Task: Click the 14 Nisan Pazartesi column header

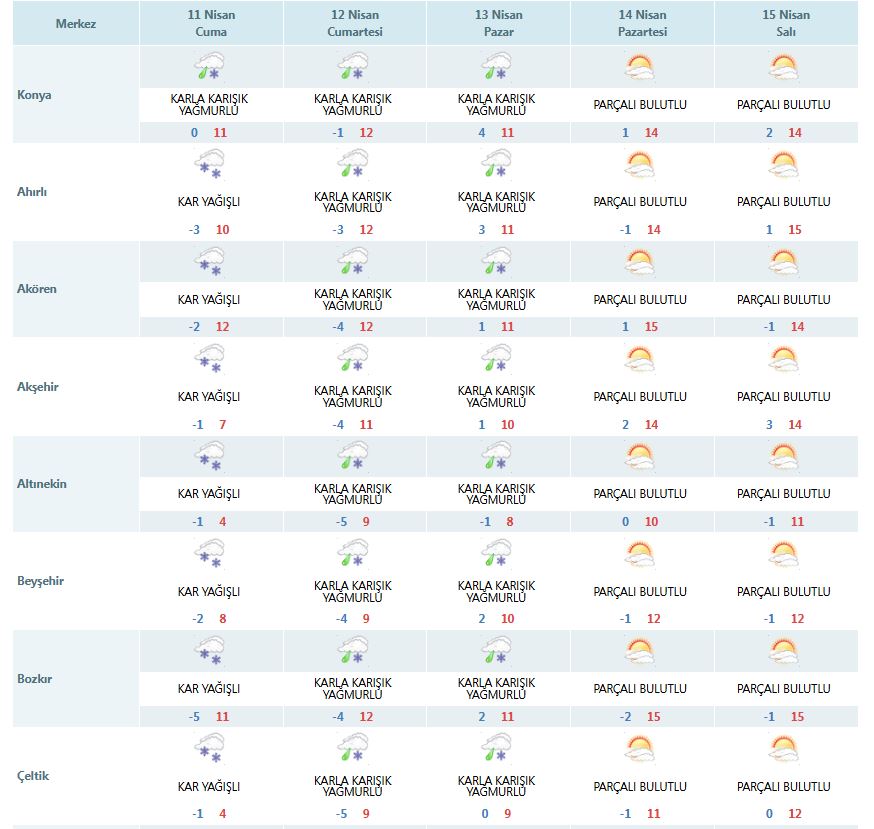Action: click(x=641, y=23)
